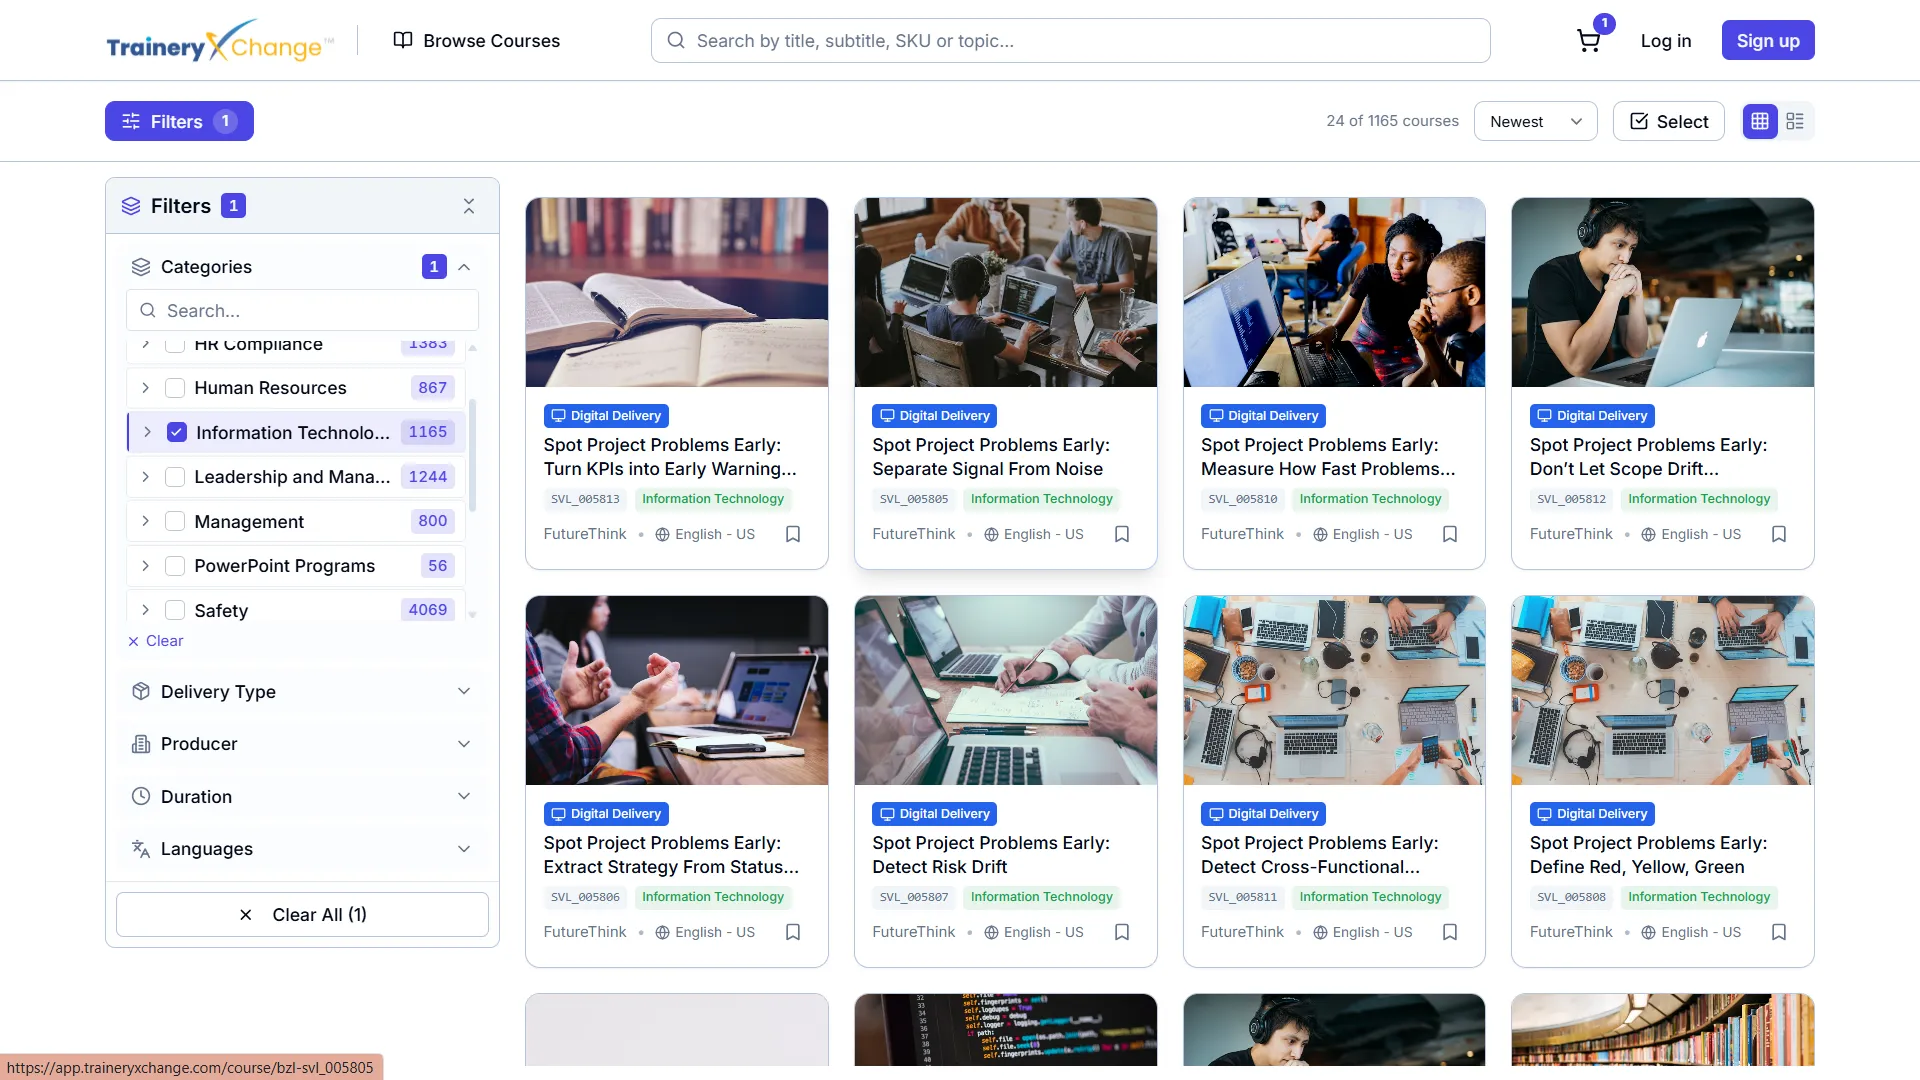The image size is (1920, 1080).
Task: Open the Newest sort dropdown
Action: pos(1535,121)
